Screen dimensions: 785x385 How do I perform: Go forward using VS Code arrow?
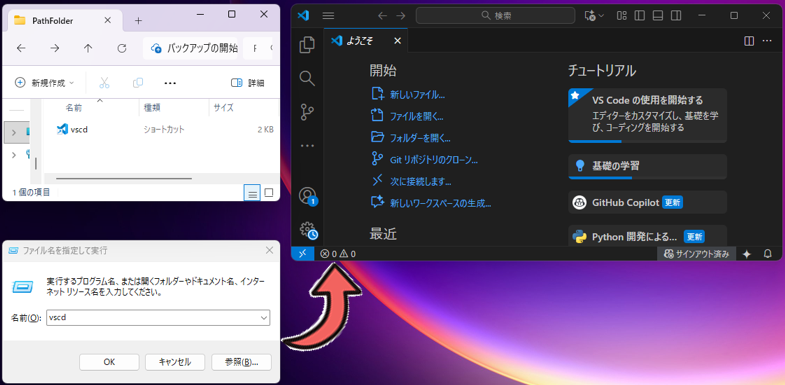(x=401, y=16)
